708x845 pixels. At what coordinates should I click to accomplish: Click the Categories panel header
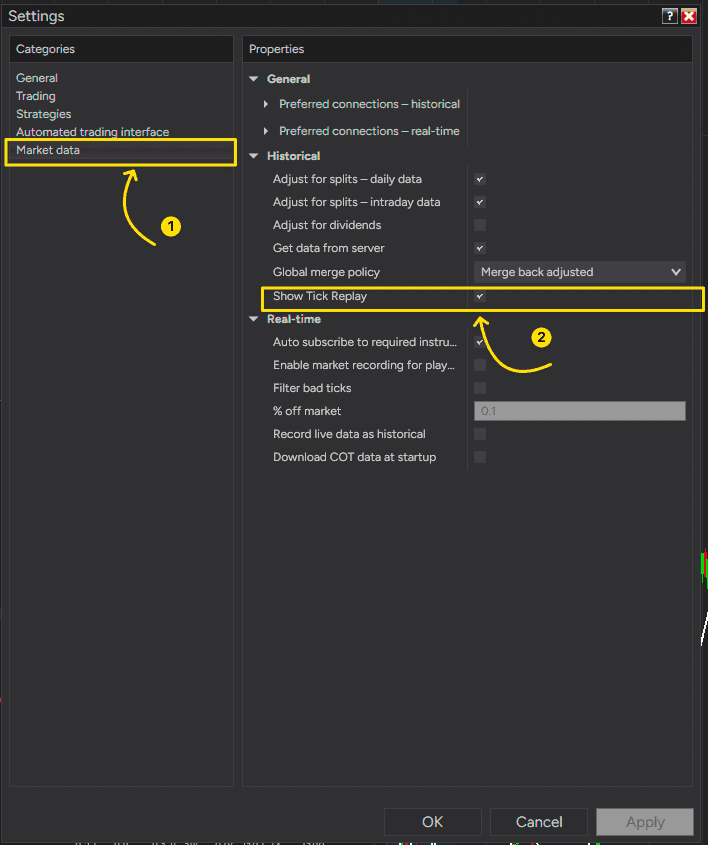(x=121, y=49)
